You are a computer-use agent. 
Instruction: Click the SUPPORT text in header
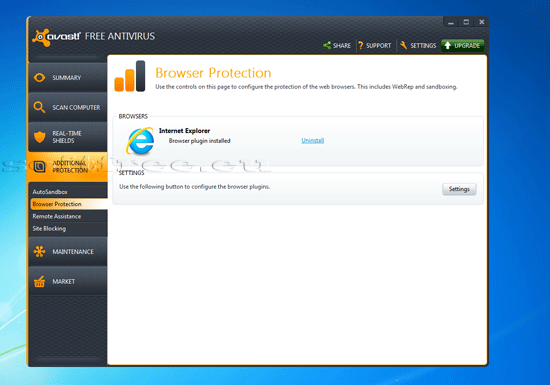378,46
